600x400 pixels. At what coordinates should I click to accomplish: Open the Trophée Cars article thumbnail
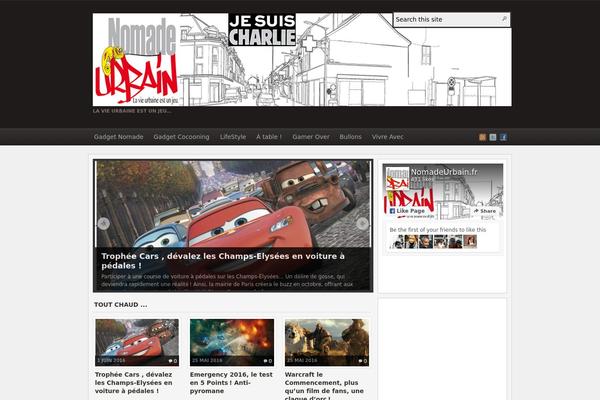(137, 342)
